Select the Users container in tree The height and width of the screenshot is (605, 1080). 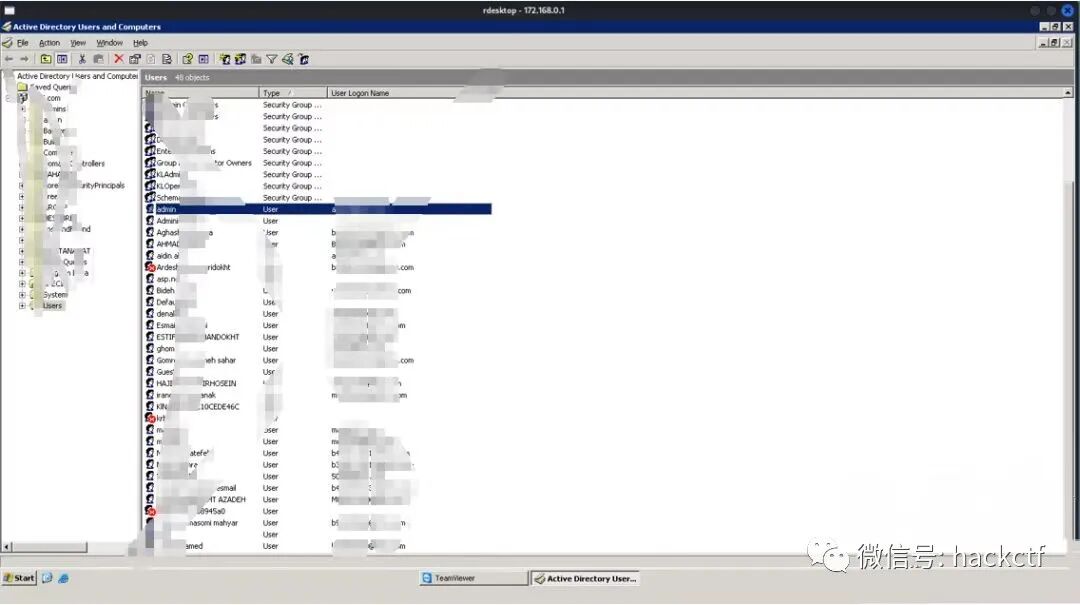[x=52, y=305]
